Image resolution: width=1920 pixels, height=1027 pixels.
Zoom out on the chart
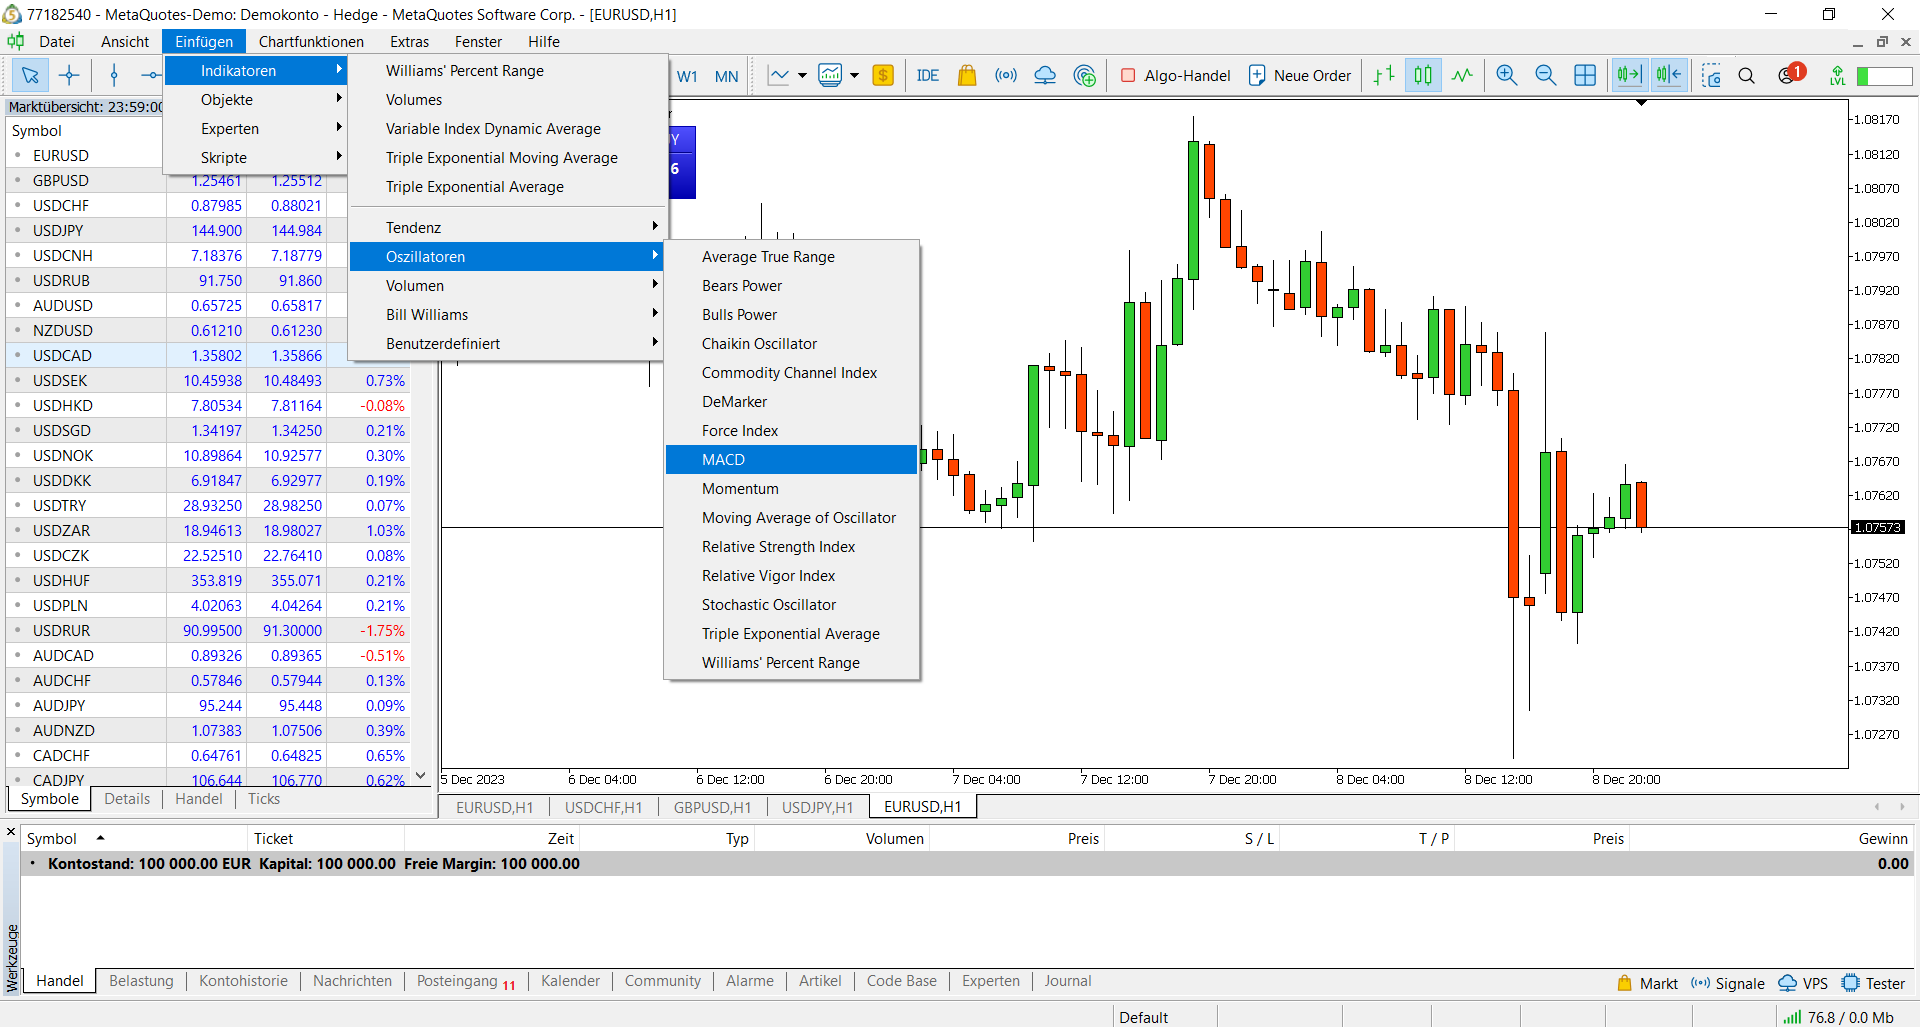click(1546, 75)
